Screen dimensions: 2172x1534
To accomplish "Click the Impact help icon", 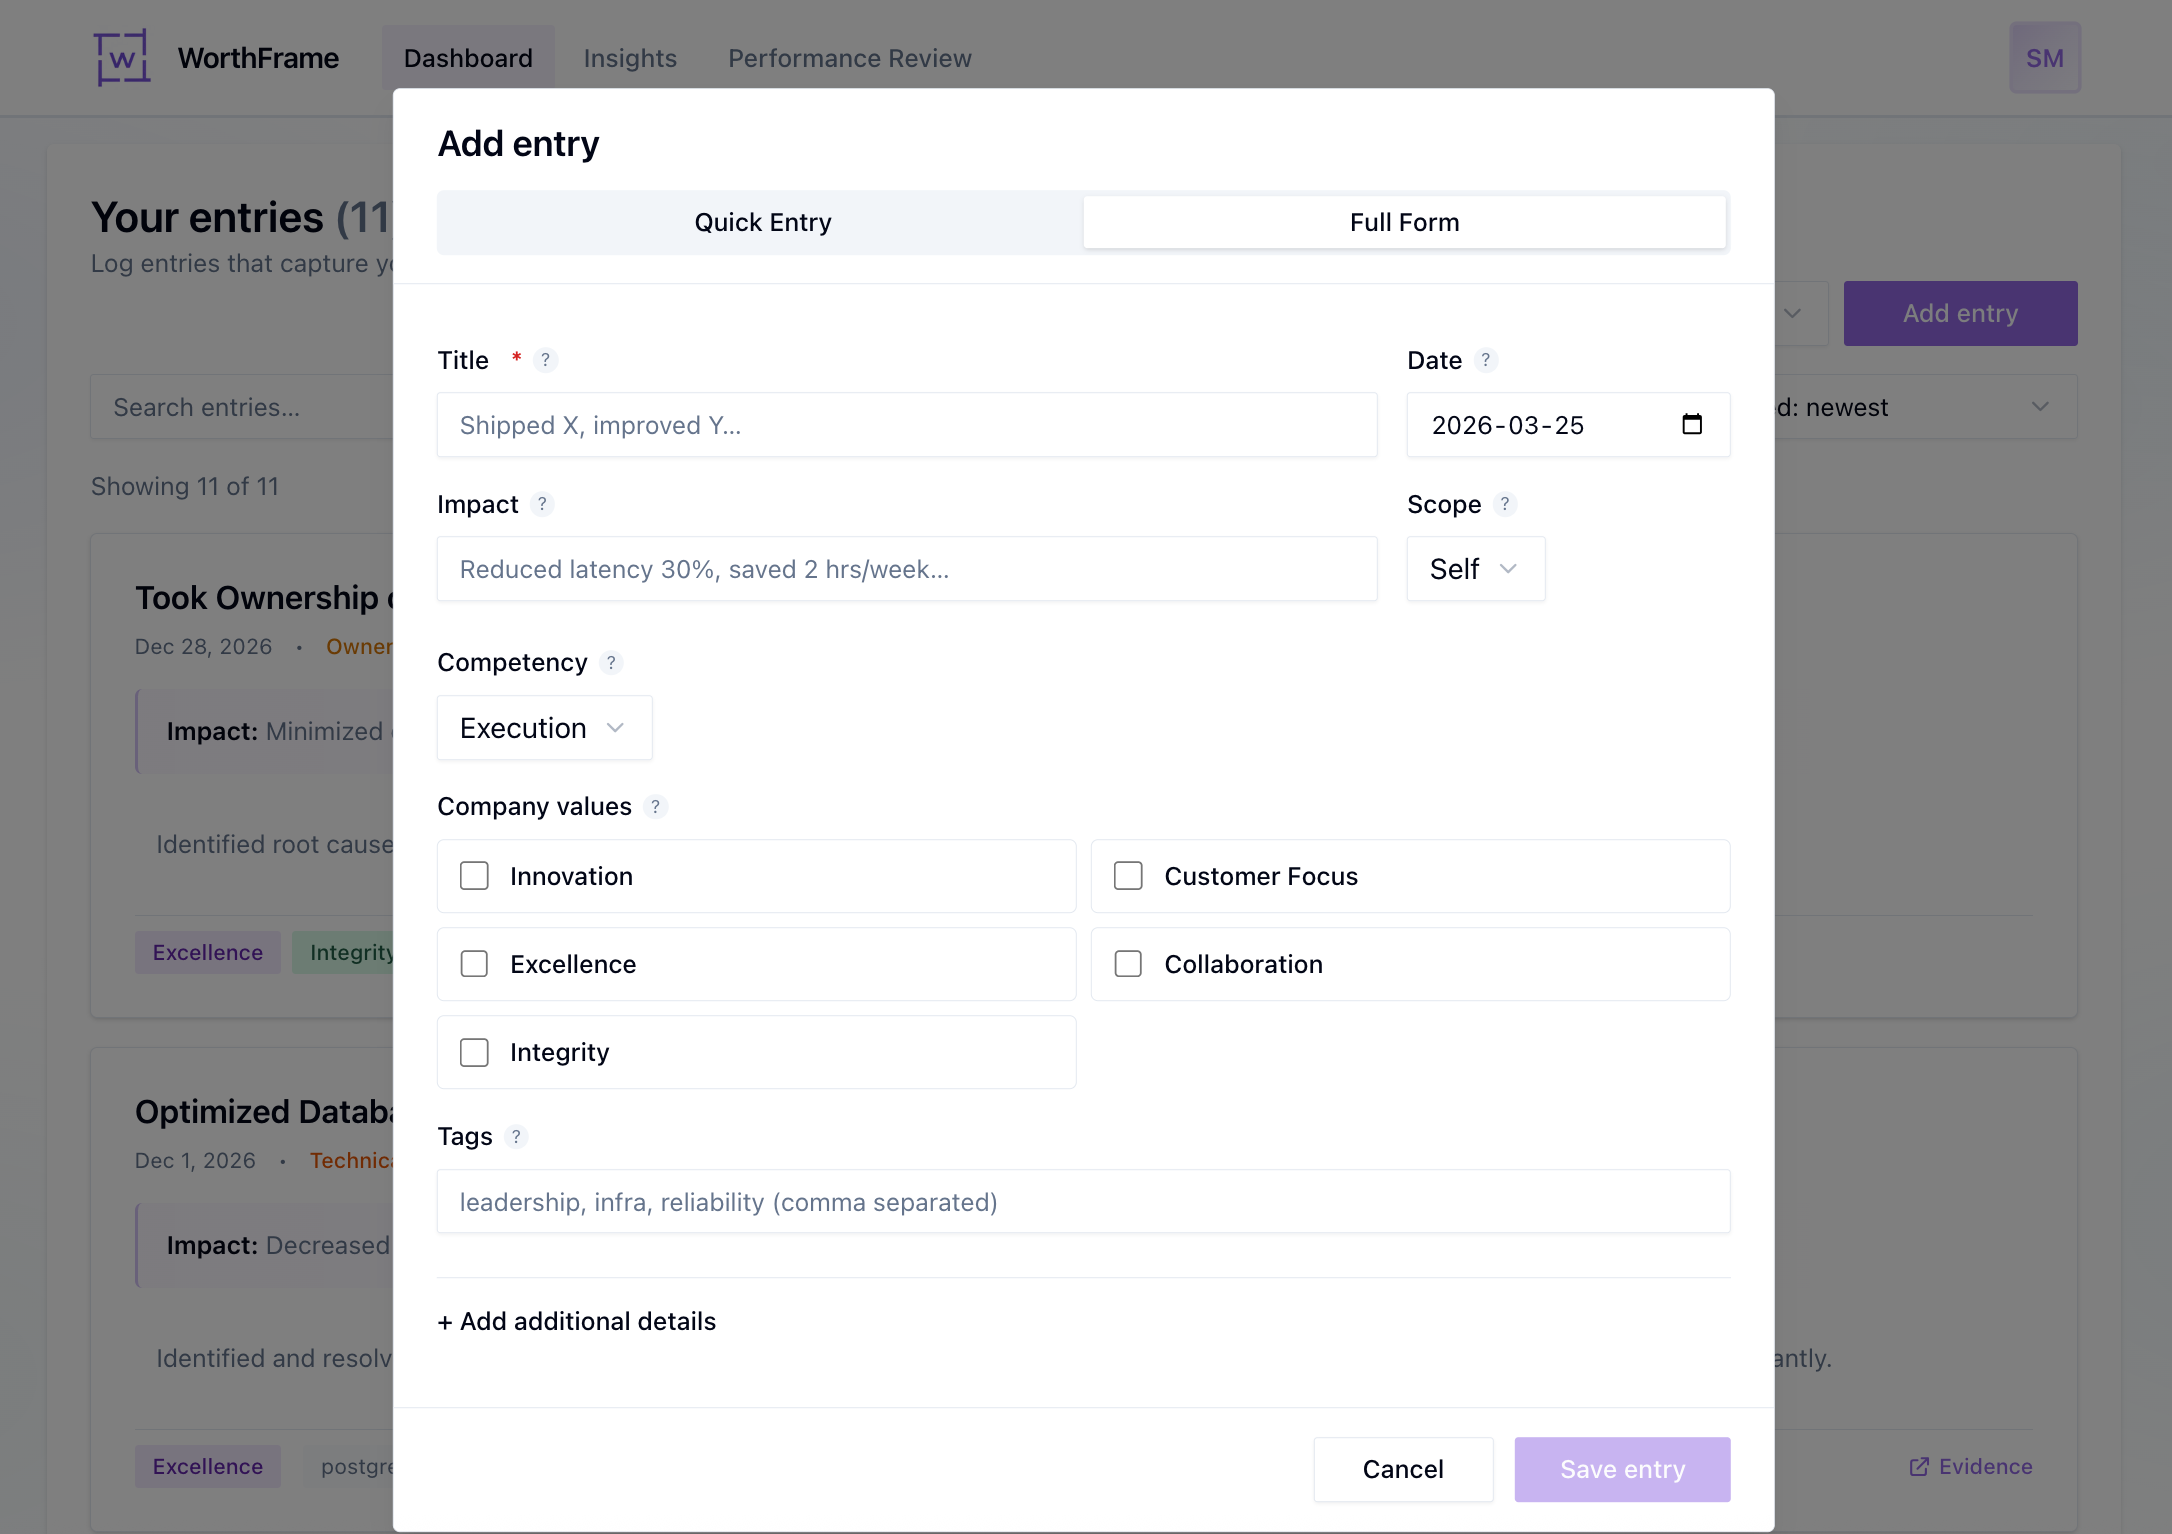I will click(x=543, y=504).
